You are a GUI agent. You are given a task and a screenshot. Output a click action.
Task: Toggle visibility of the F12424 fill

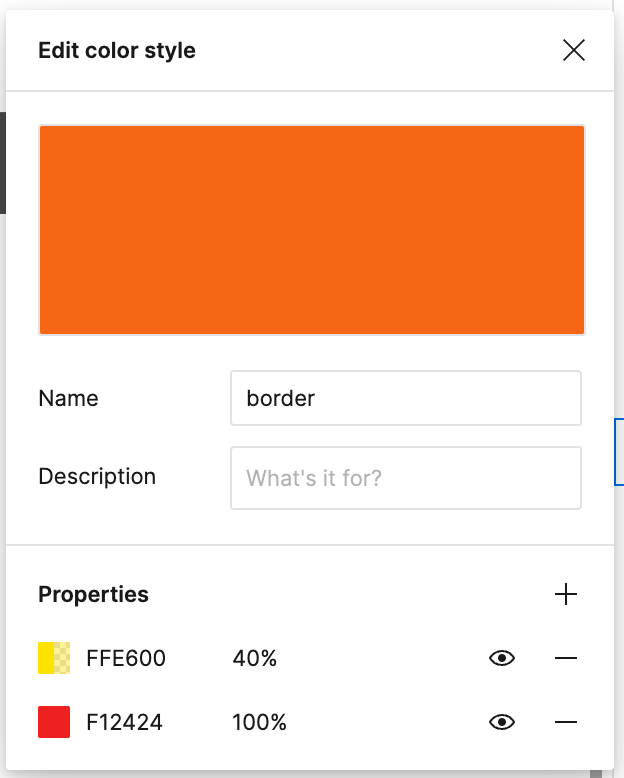point(502,722)
